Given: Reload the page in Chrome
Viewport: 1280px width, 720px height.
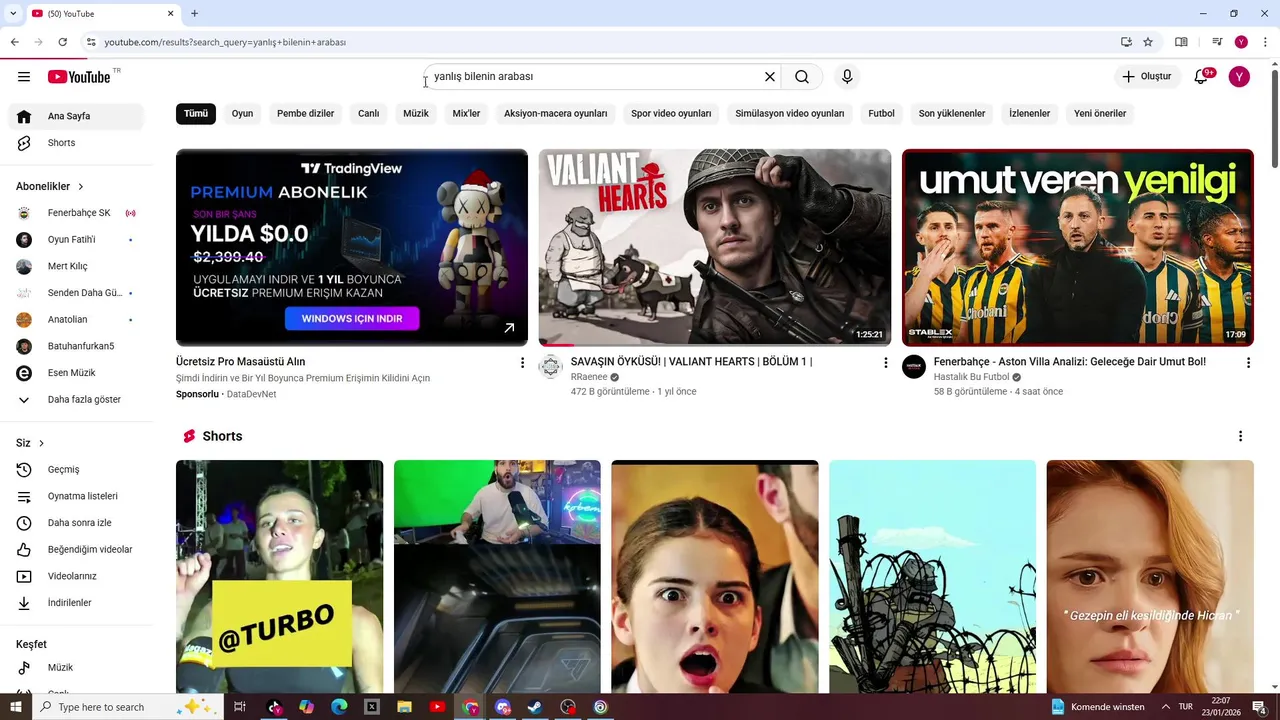Looking at the screenshot, I should pos(62,42).
